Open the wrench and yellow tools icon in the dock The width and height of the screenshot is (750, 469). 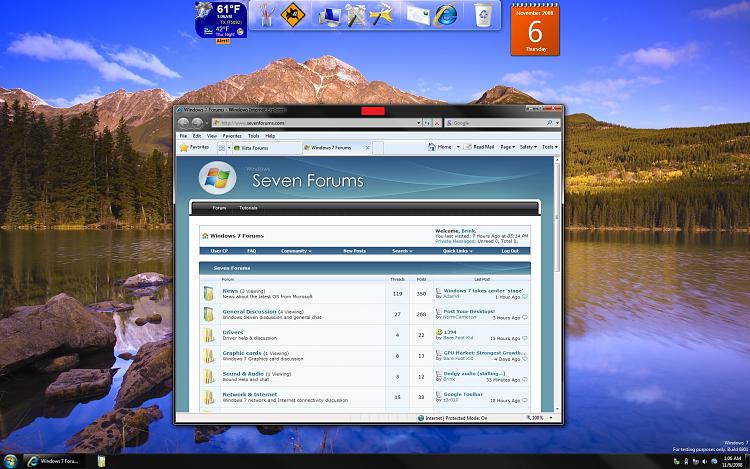381,14
